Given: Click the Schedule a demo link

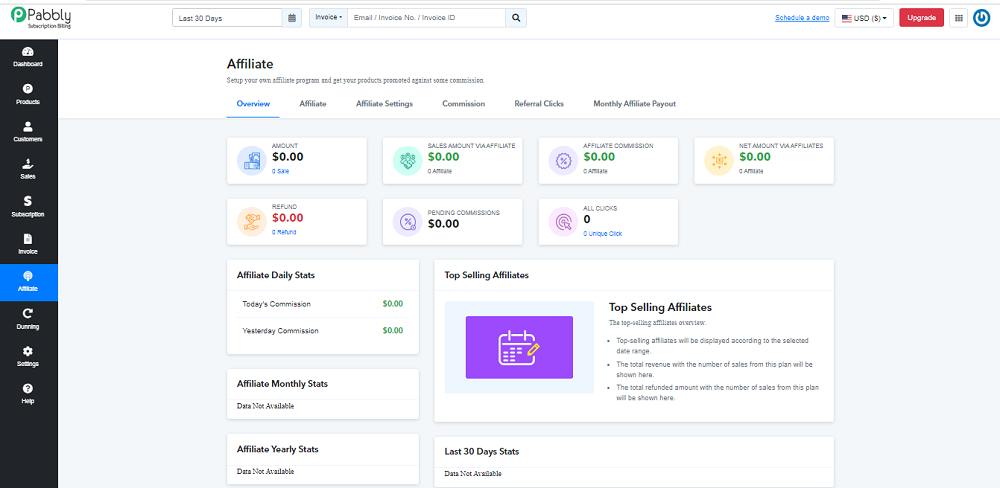Looking at the screenshot, I should [802, 18].
